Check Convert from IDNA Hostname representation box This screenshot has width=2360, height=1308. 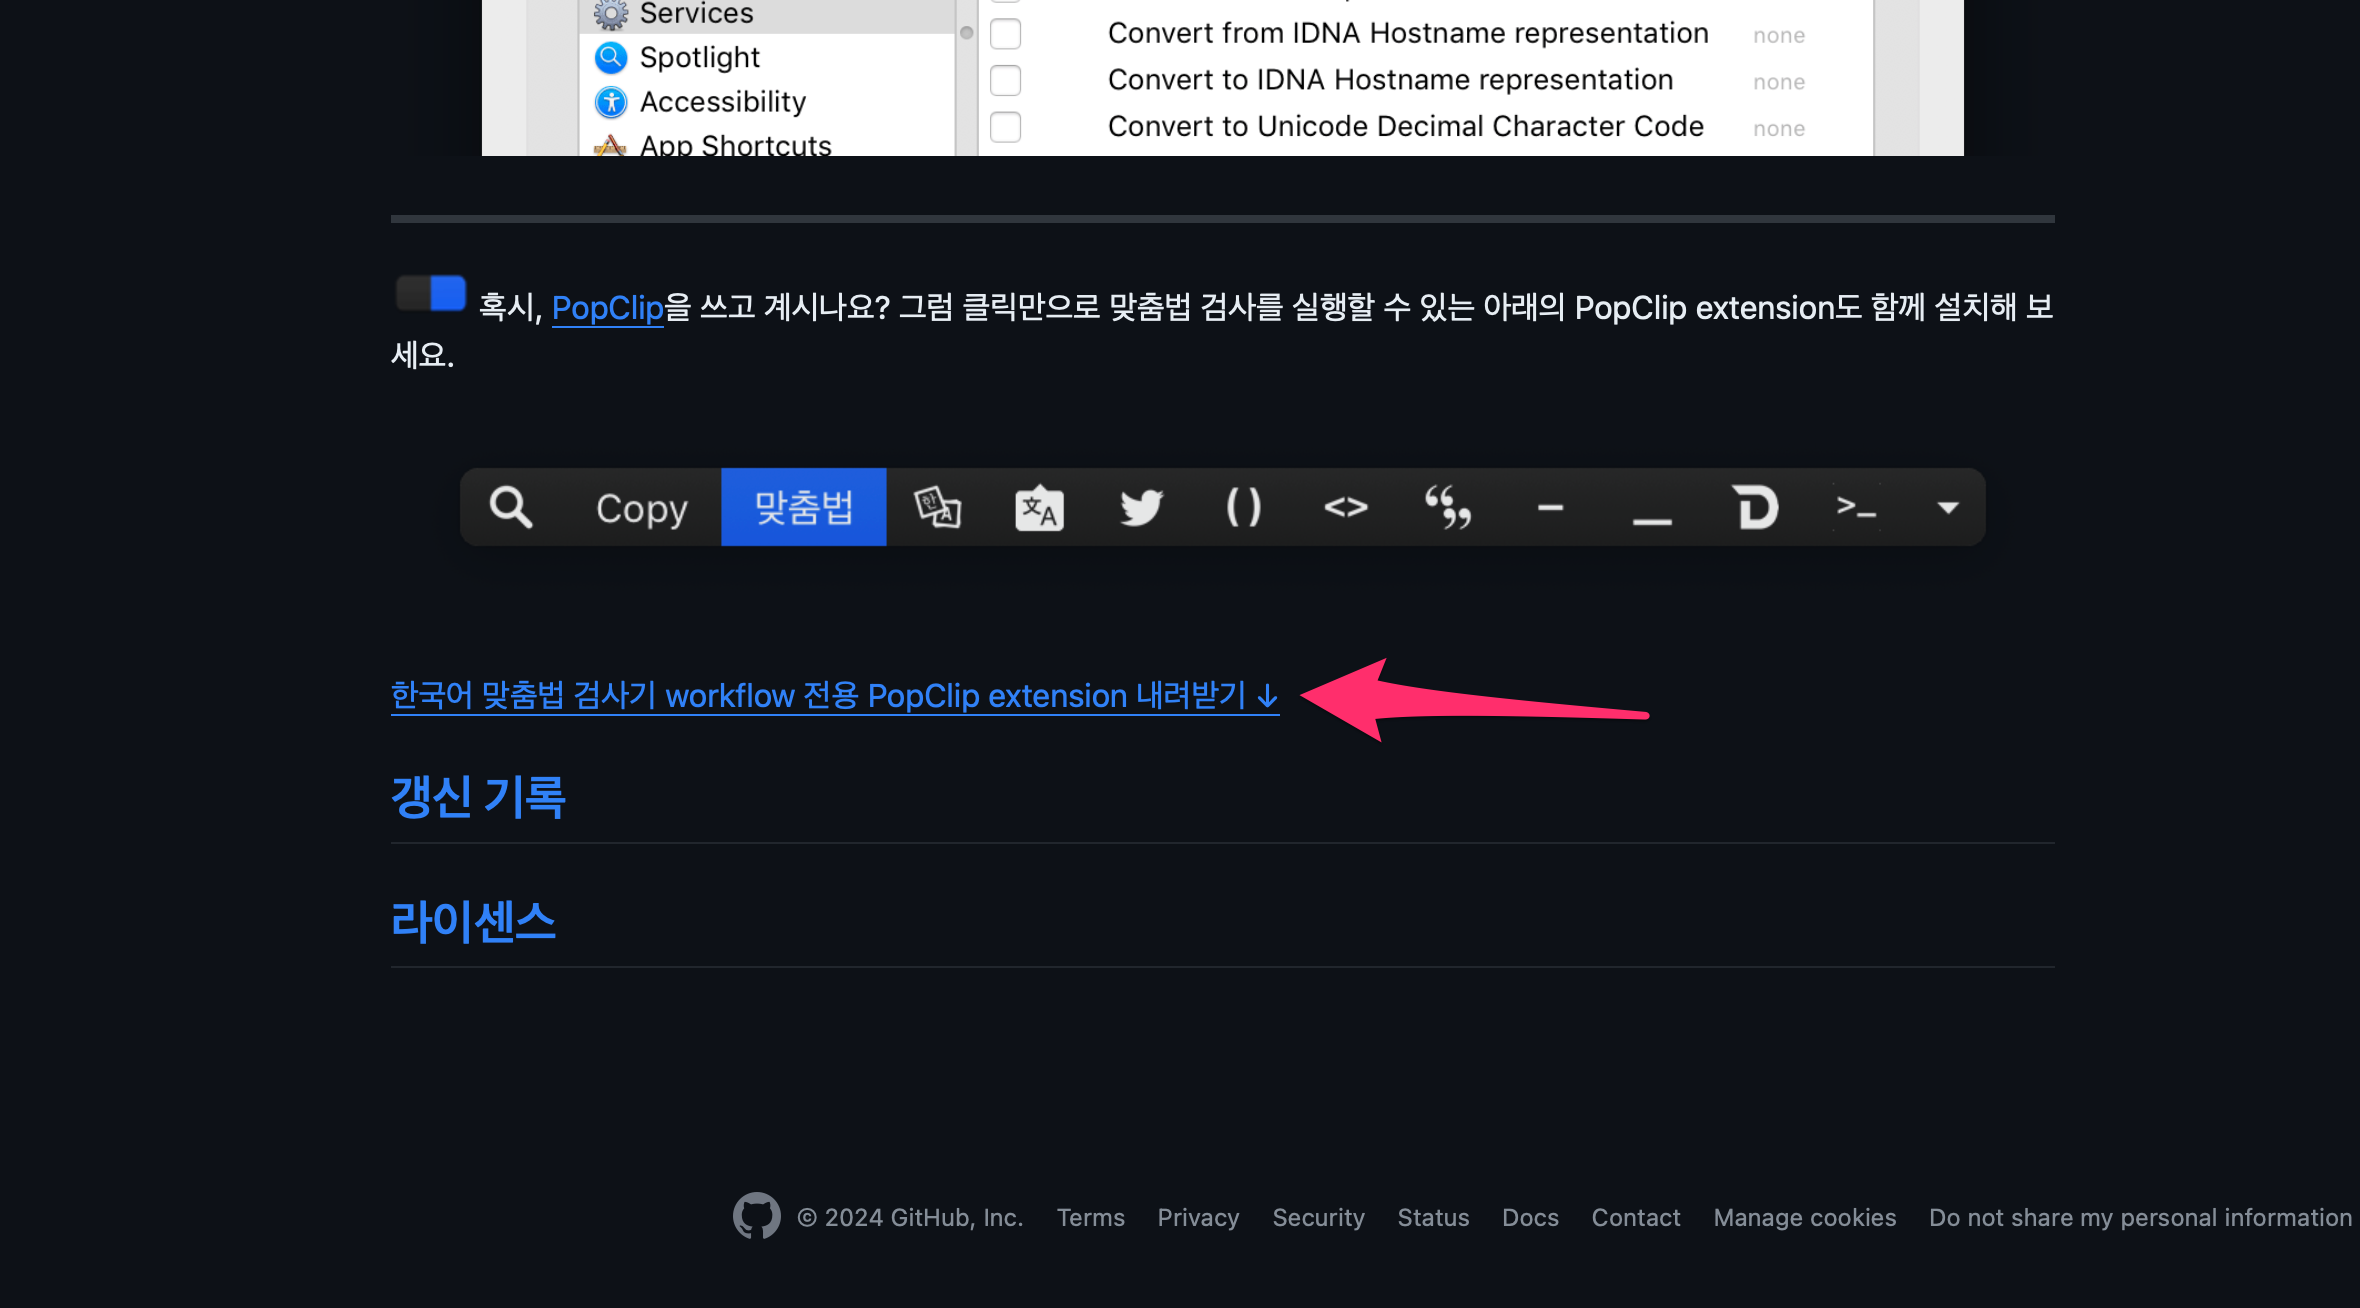point(1005,34)
